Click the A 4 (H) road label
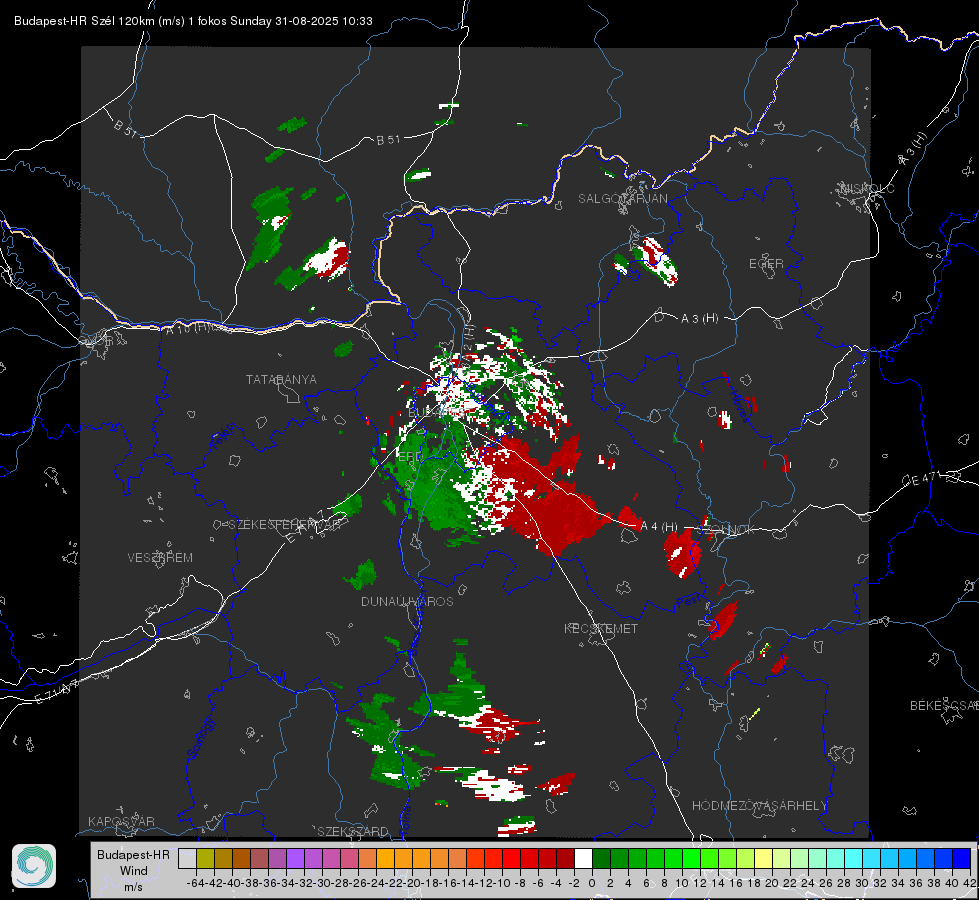Screen dimensions: 979x900 coord(659,527)
